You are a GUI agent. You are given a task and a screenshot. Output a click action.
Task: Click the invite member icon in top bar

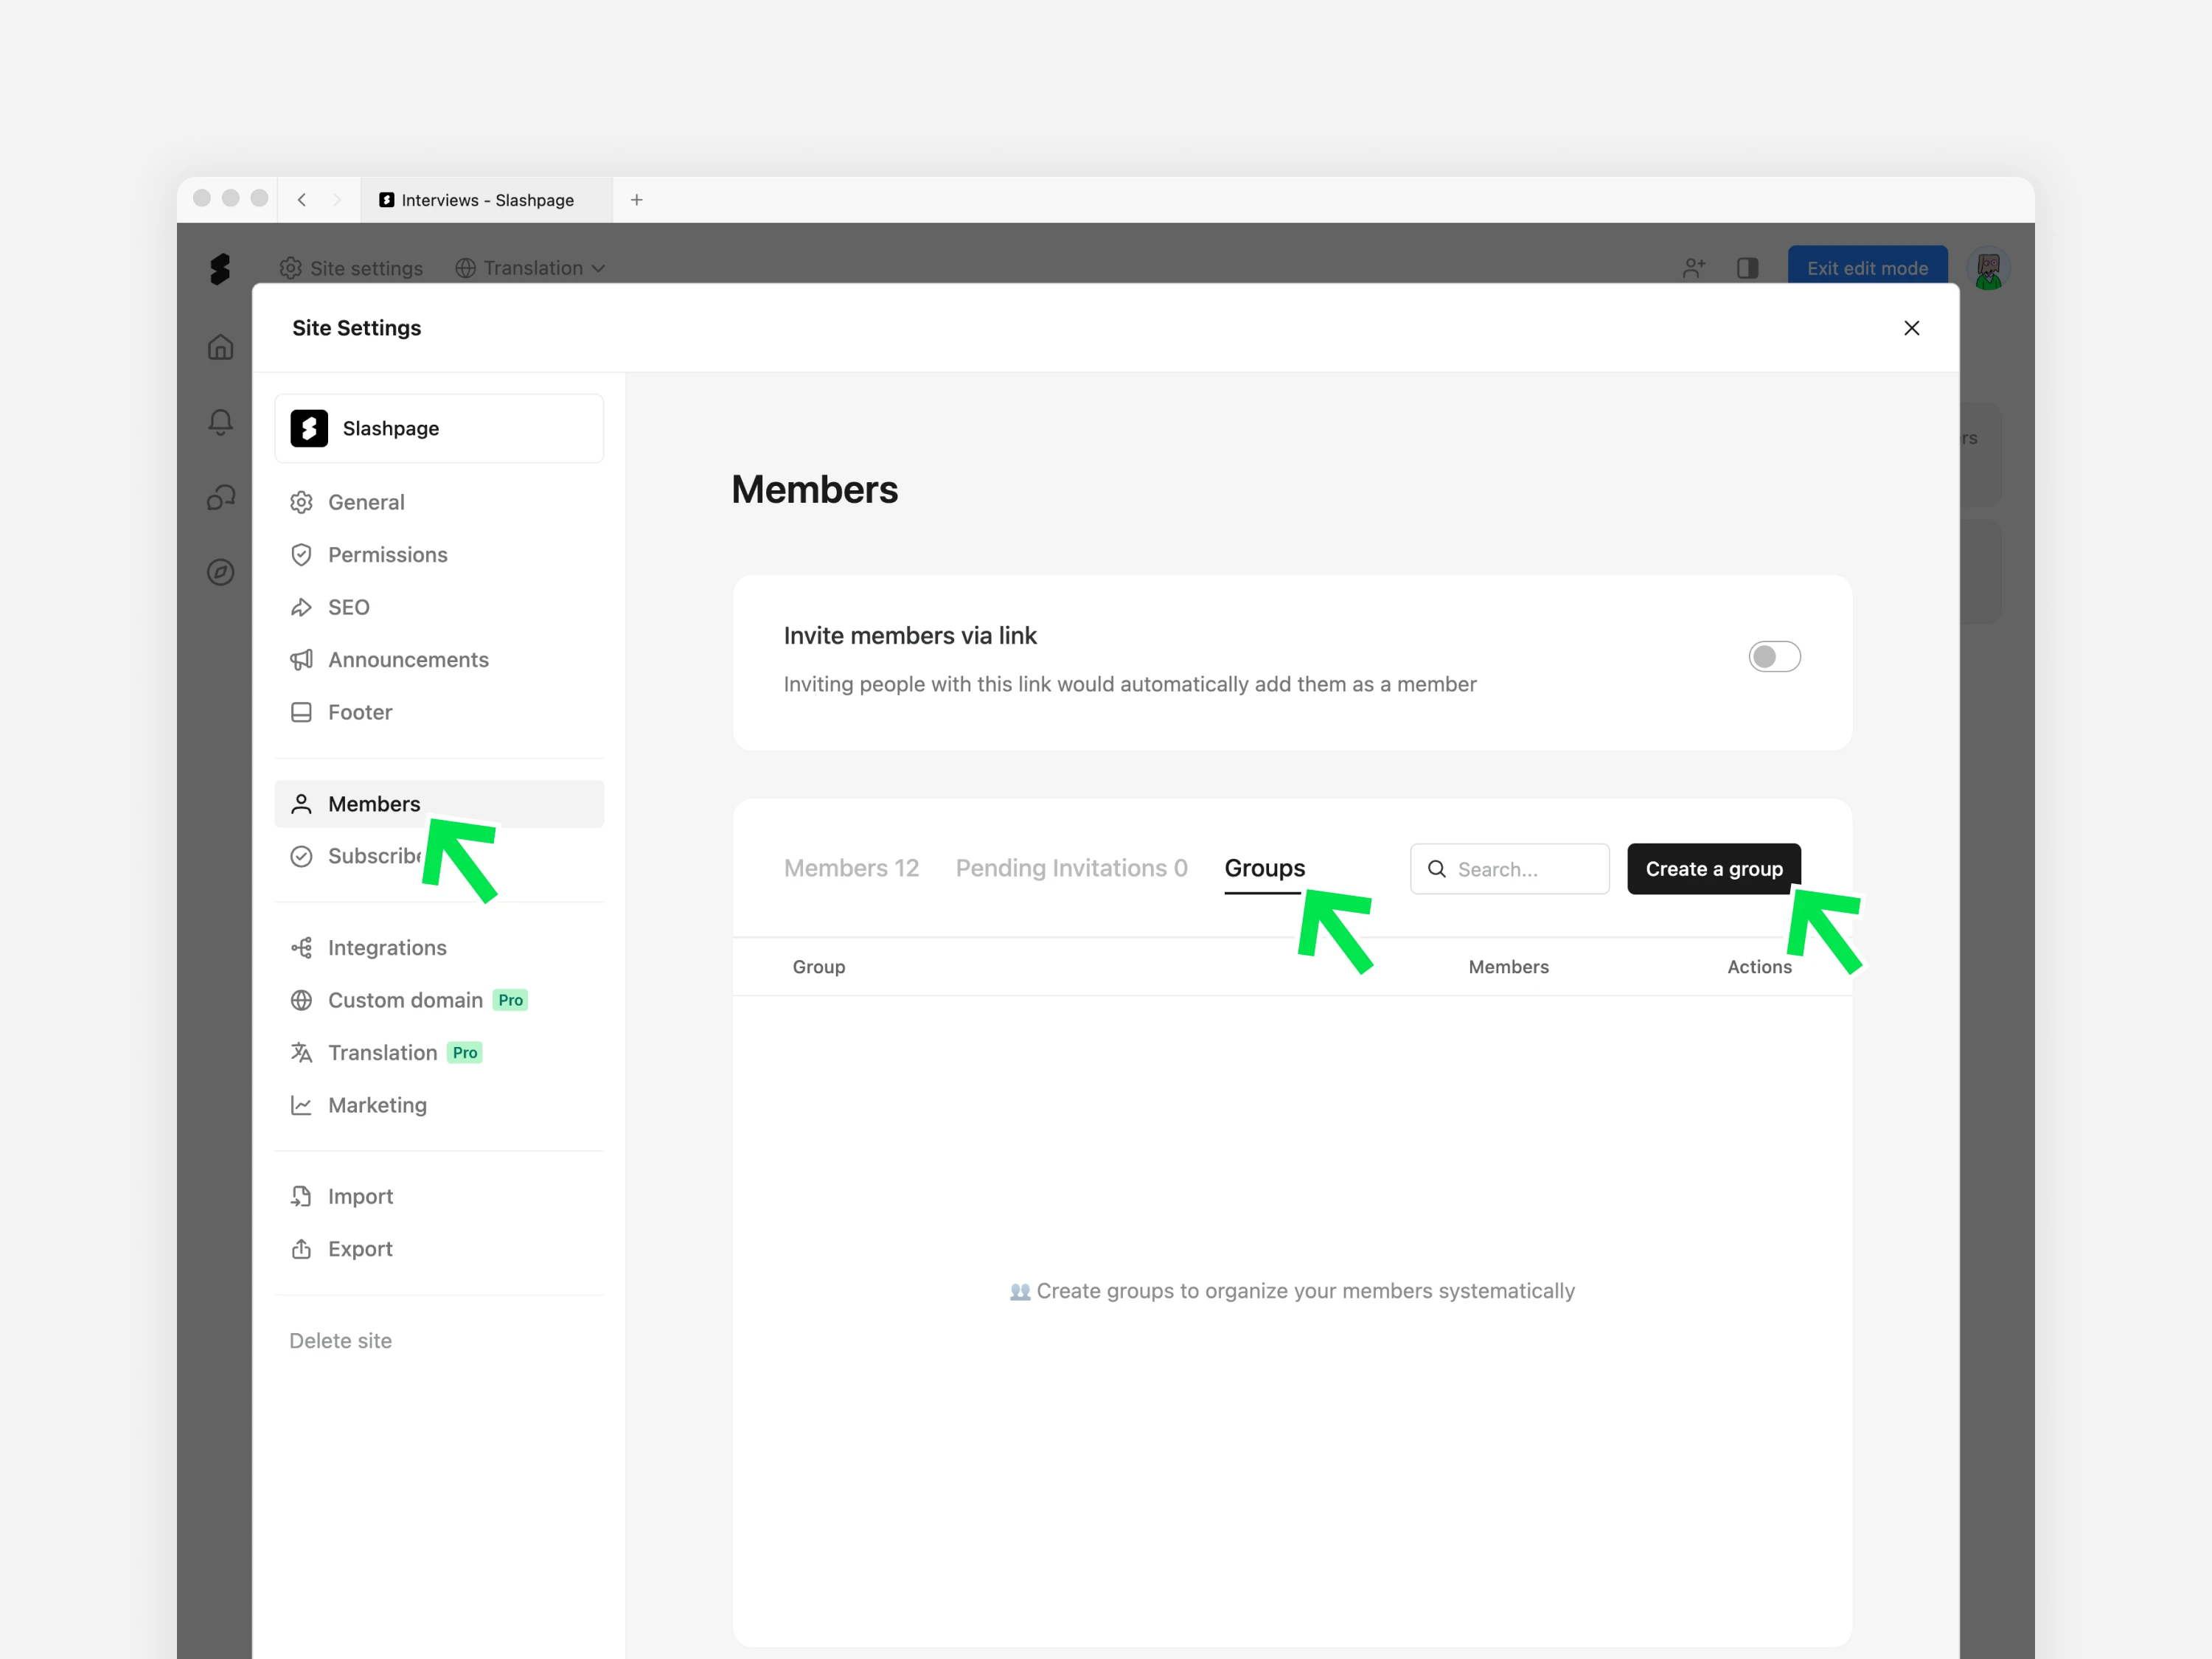point(1693,268)
